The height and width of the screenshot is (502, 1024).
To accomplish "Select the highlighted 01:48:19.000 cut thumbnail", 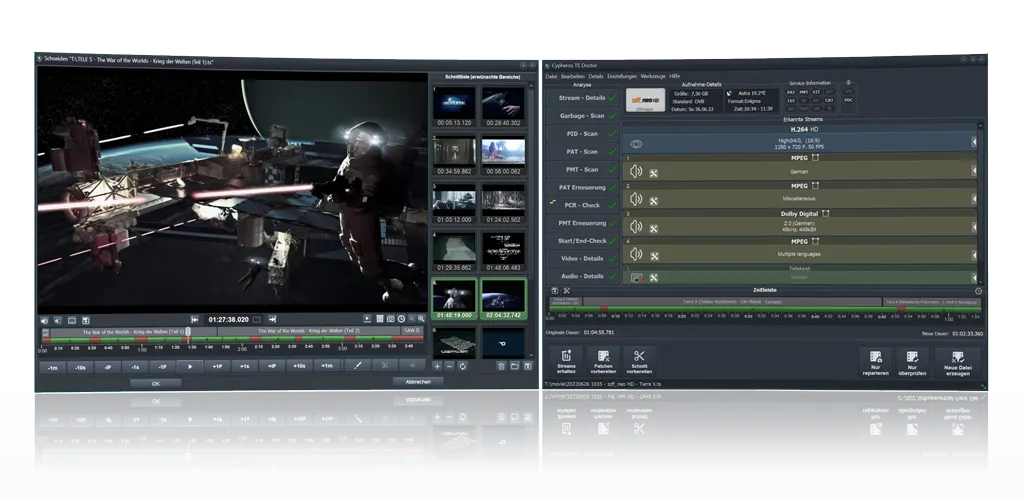I will coord(453,297).
